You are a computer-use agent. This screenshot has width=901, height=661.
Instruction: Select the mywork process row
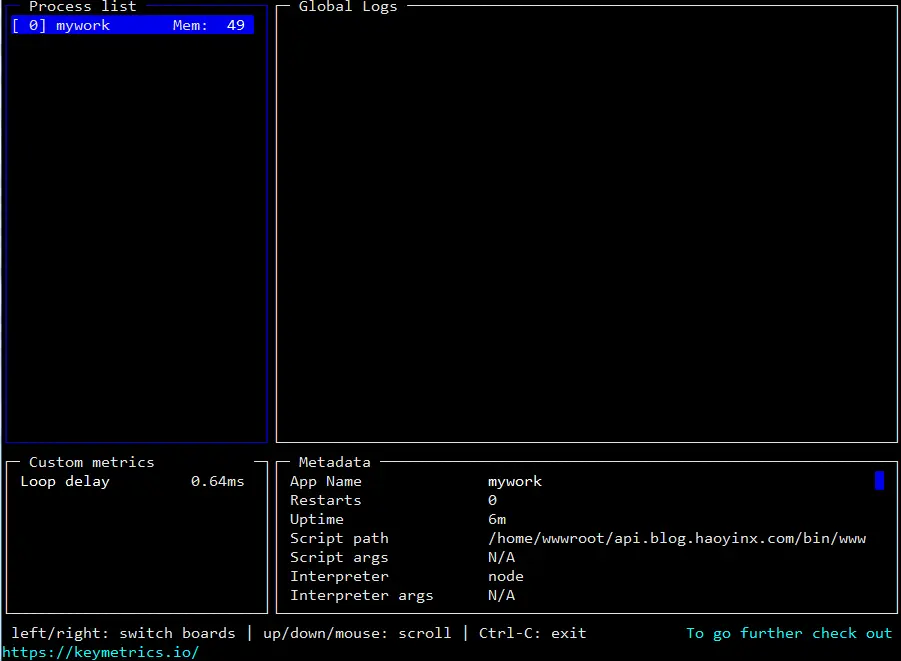coord(132,25)
